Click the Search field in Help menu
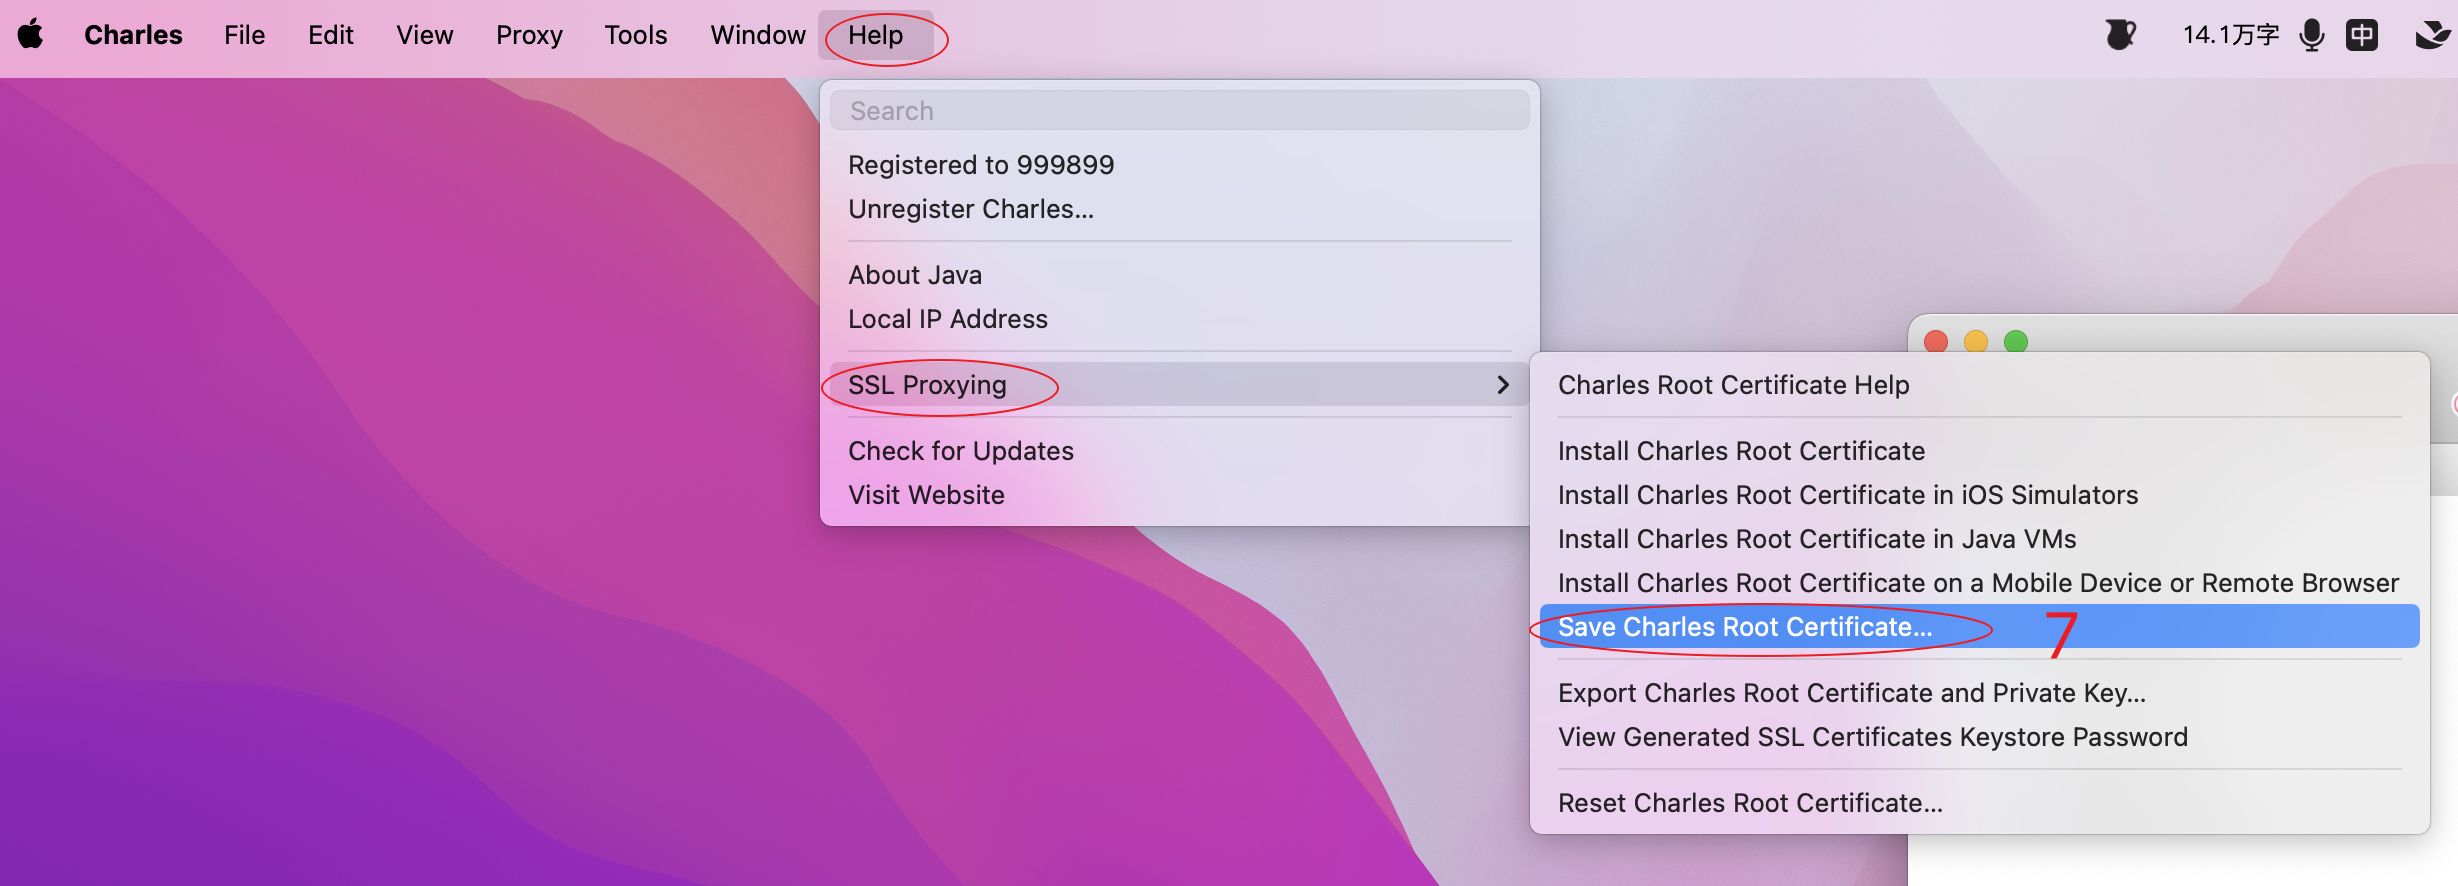 pyautogui.click(x=1180, y=110)
